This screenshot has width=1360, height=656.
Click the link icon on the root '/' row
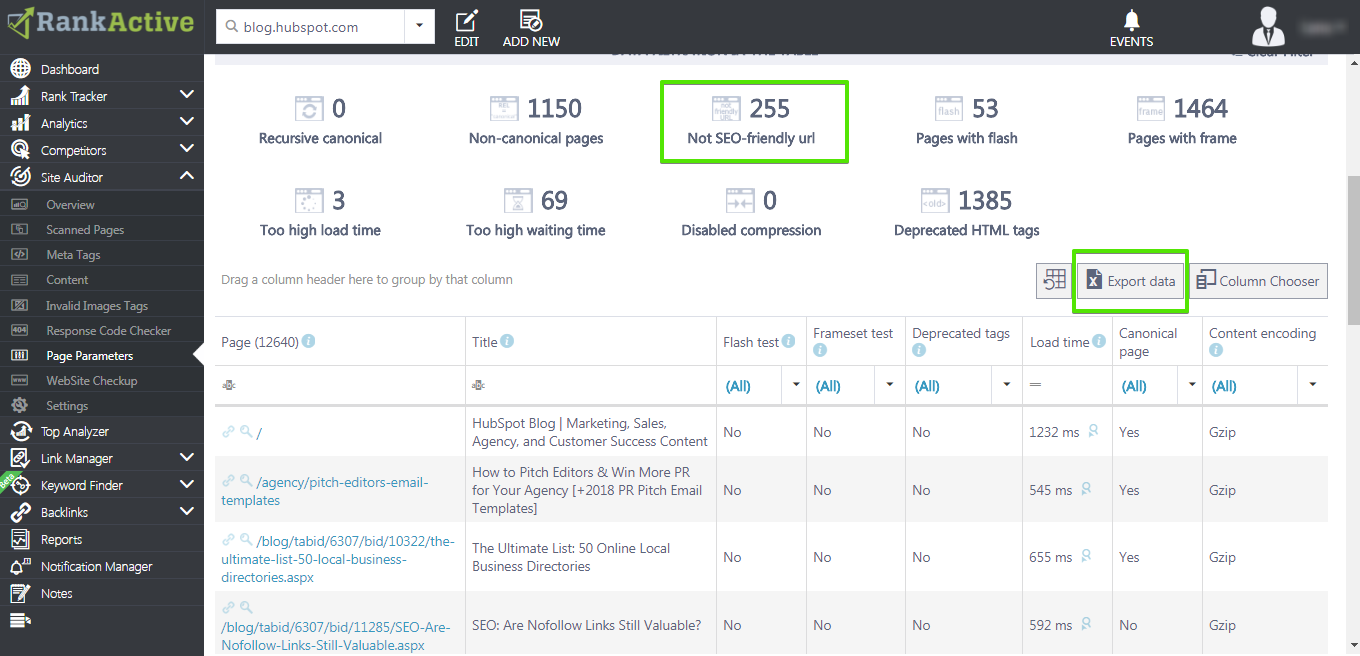[229, 431]
